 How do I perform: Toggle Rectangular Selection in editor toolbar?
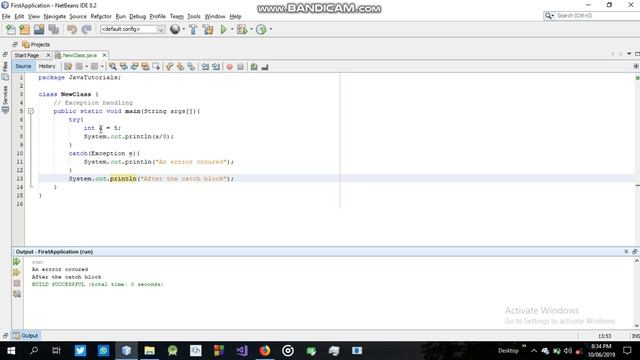tap(156, 67)
